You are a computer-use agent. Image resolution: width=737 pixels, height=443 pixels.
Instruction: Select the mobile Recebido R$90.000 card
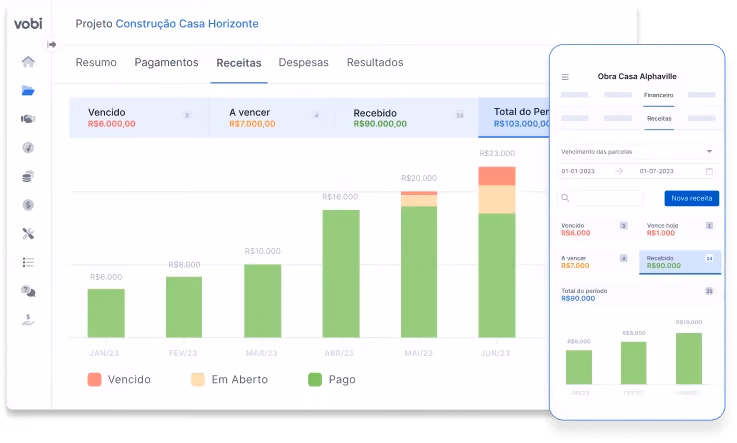[680, 262]
